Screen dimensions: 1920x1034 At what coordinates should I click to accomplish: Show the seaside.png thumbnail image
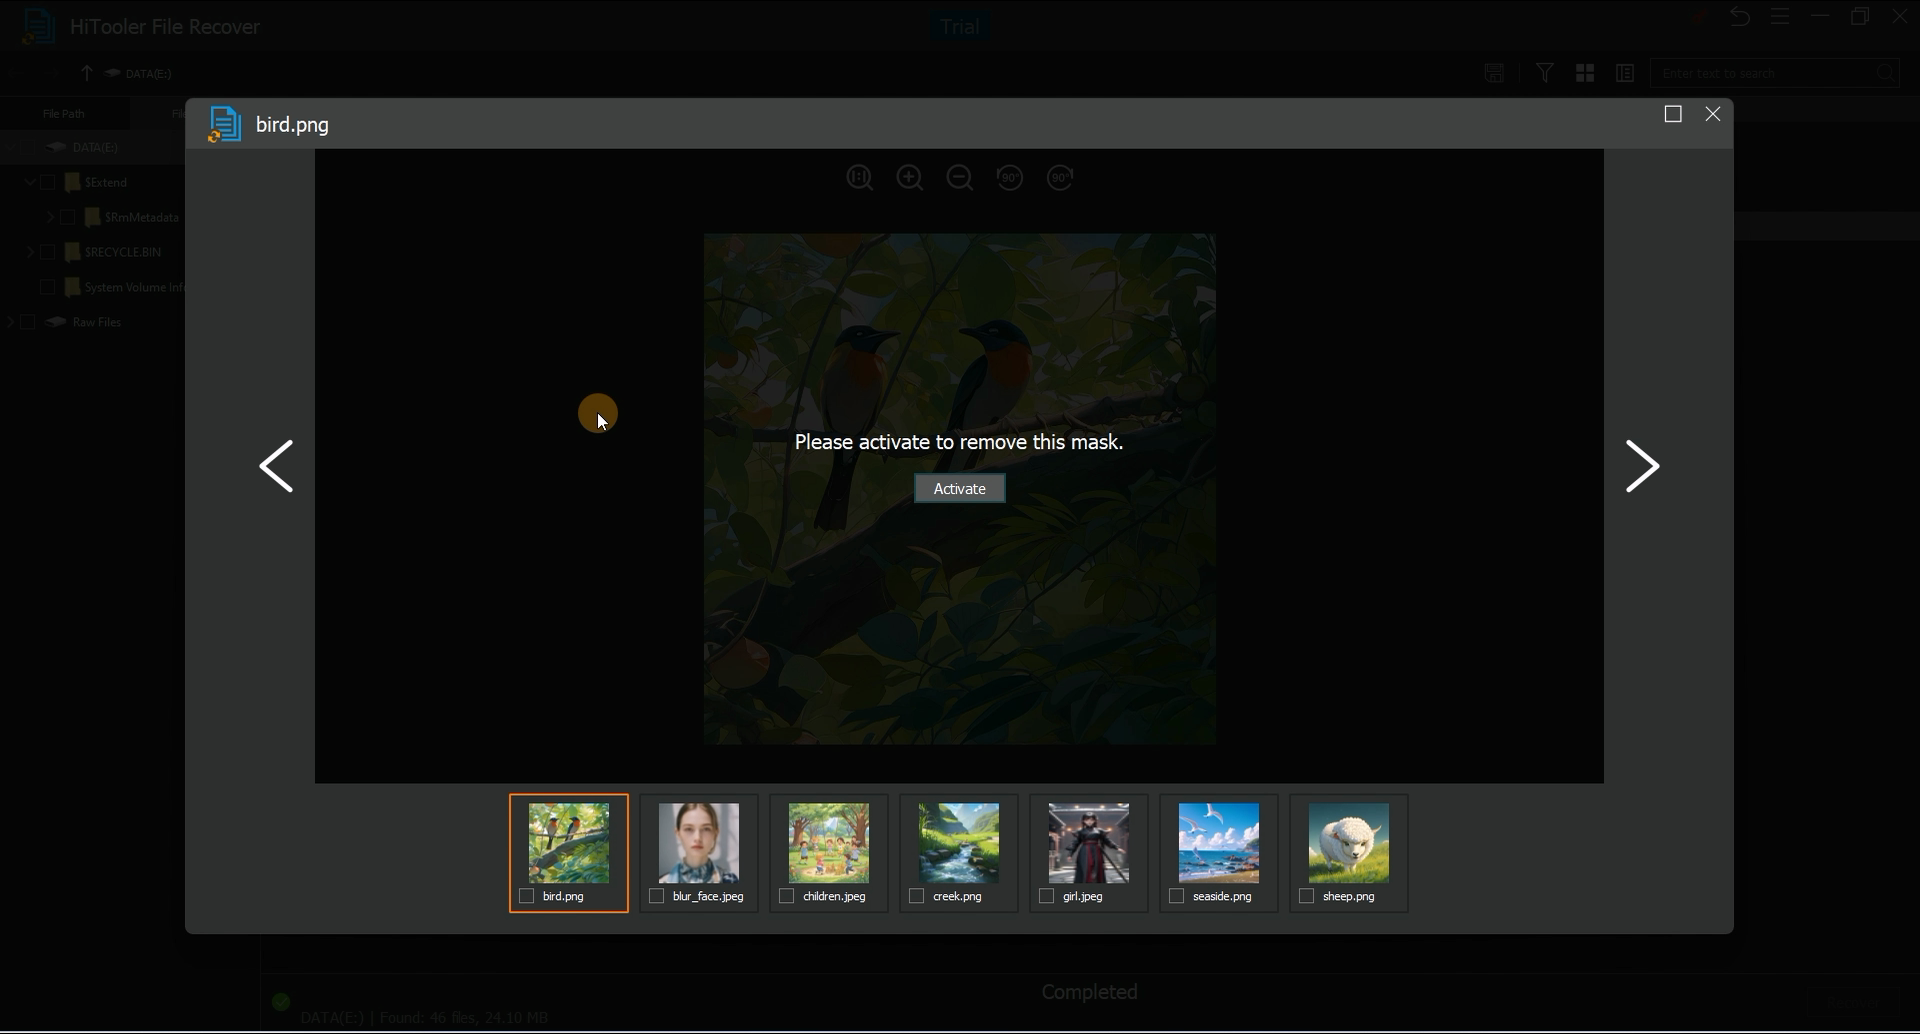1219,843
